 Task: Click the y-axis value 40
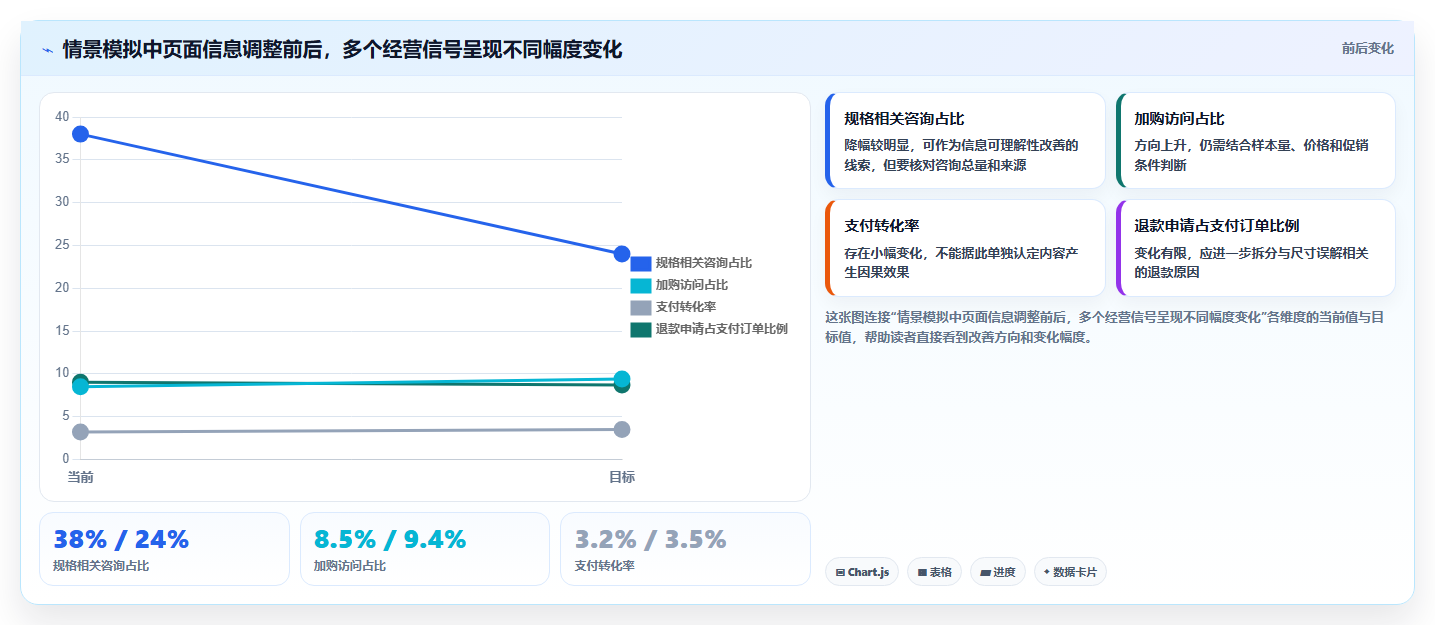point(62,117)
